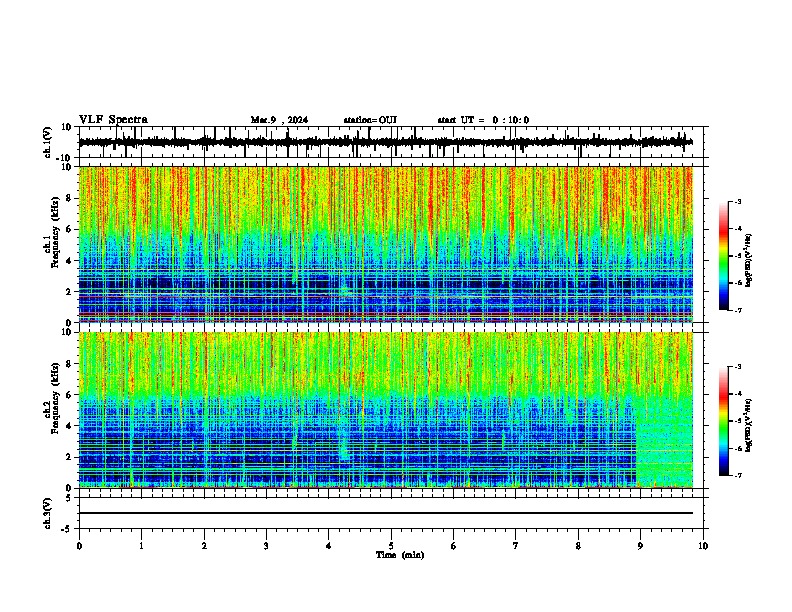The width and height of the screenshot is (792, 612).
Task: Click the "4" kHz tick on ch.1 frequency axis
Action: point(69,261)
